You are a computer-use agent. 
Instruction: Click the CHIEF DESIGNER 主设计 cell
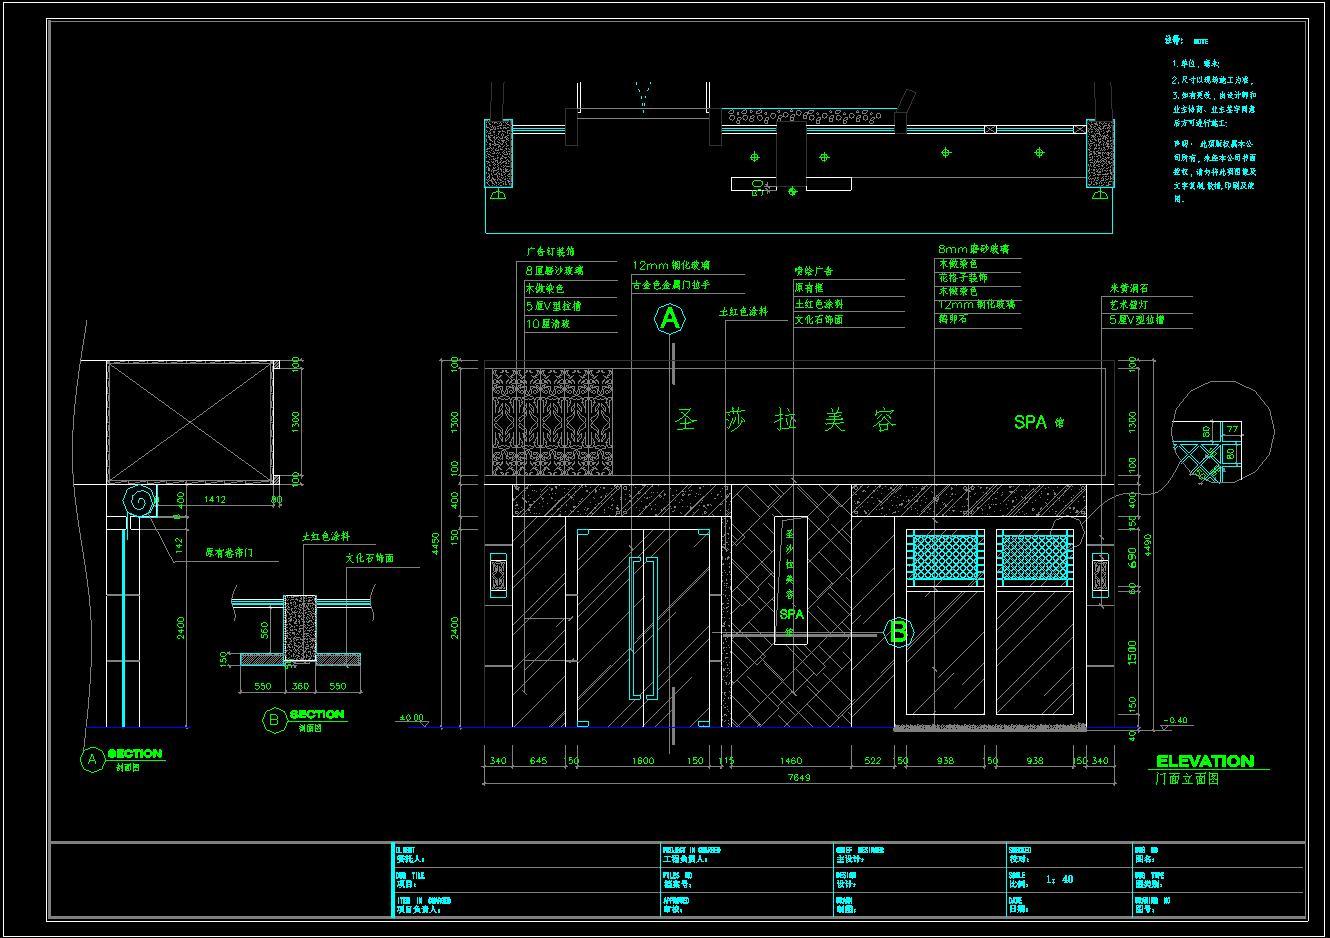[x=919, y=854]
